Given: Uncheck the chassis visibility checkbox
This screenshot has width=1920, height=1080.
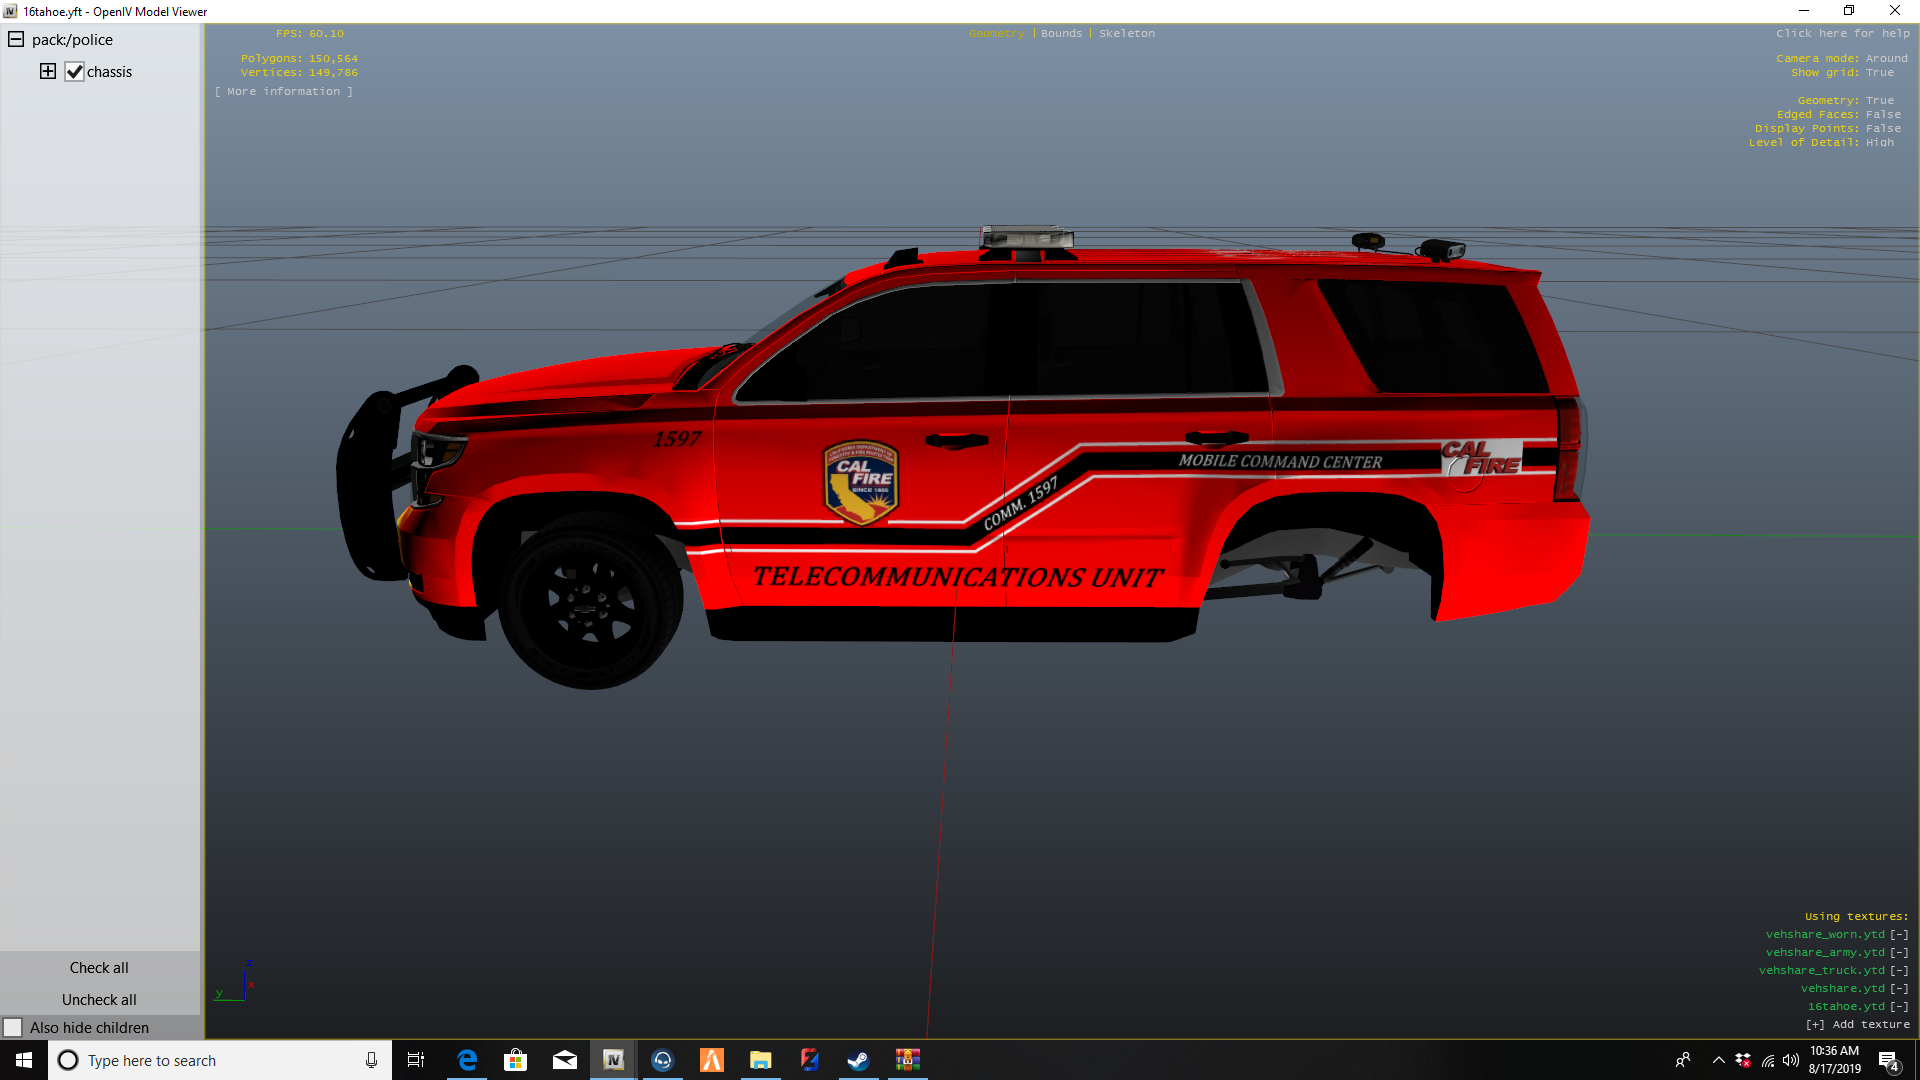Looking at the screenshot, I should coord(75,72).
